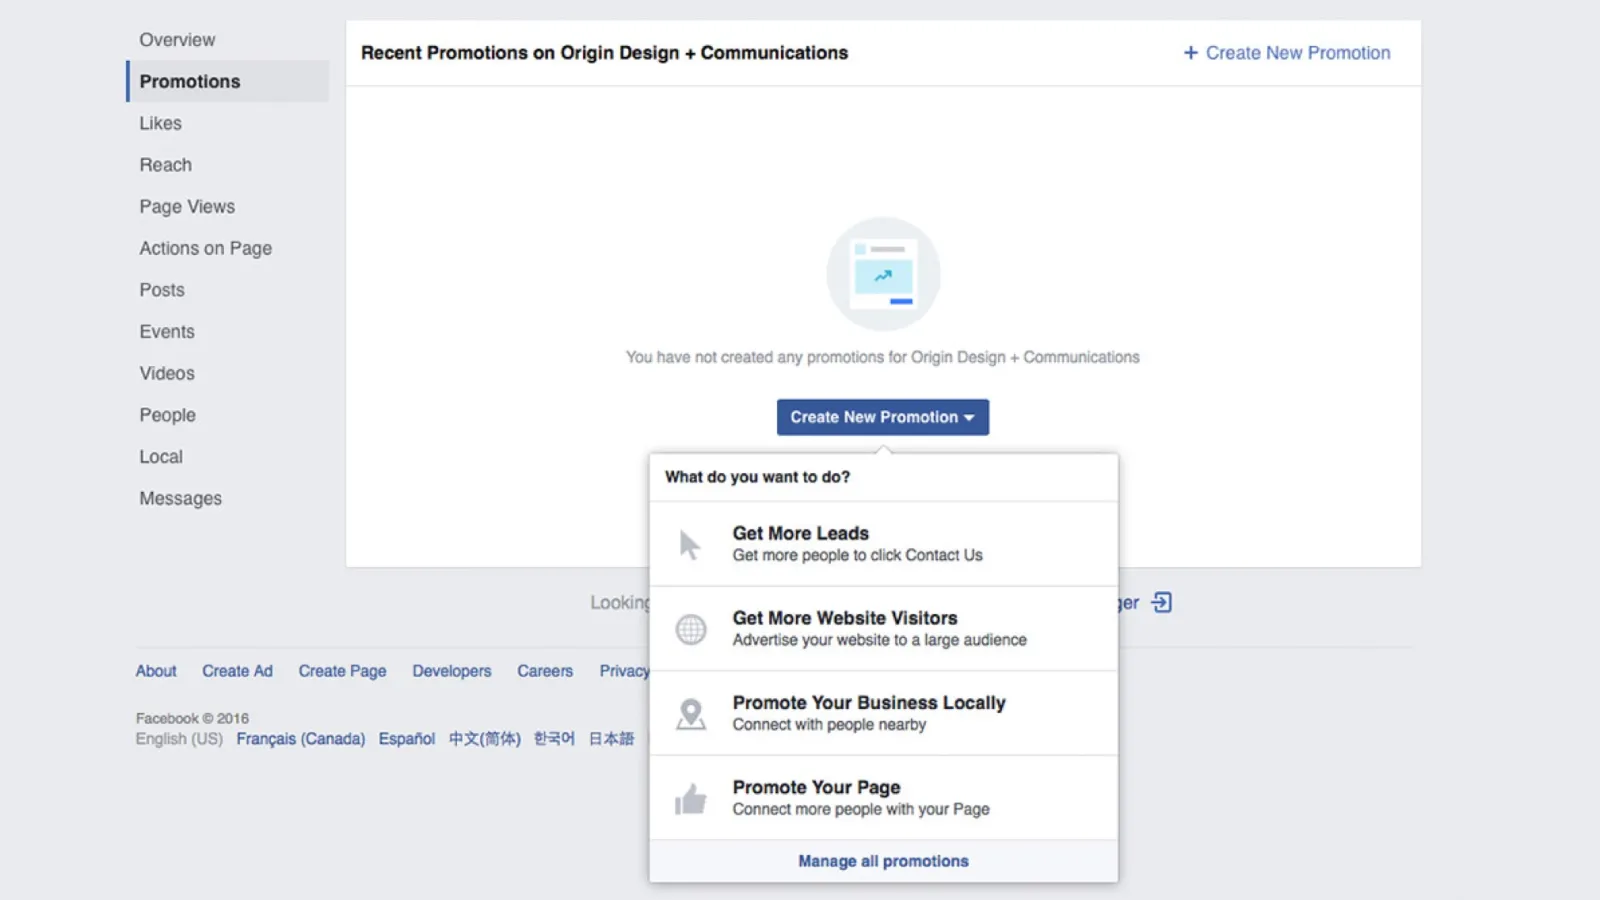Viewport: 1600px width, 900px height.
Task: Click the cursor icon beside Get More Leads
Action: 690,545
